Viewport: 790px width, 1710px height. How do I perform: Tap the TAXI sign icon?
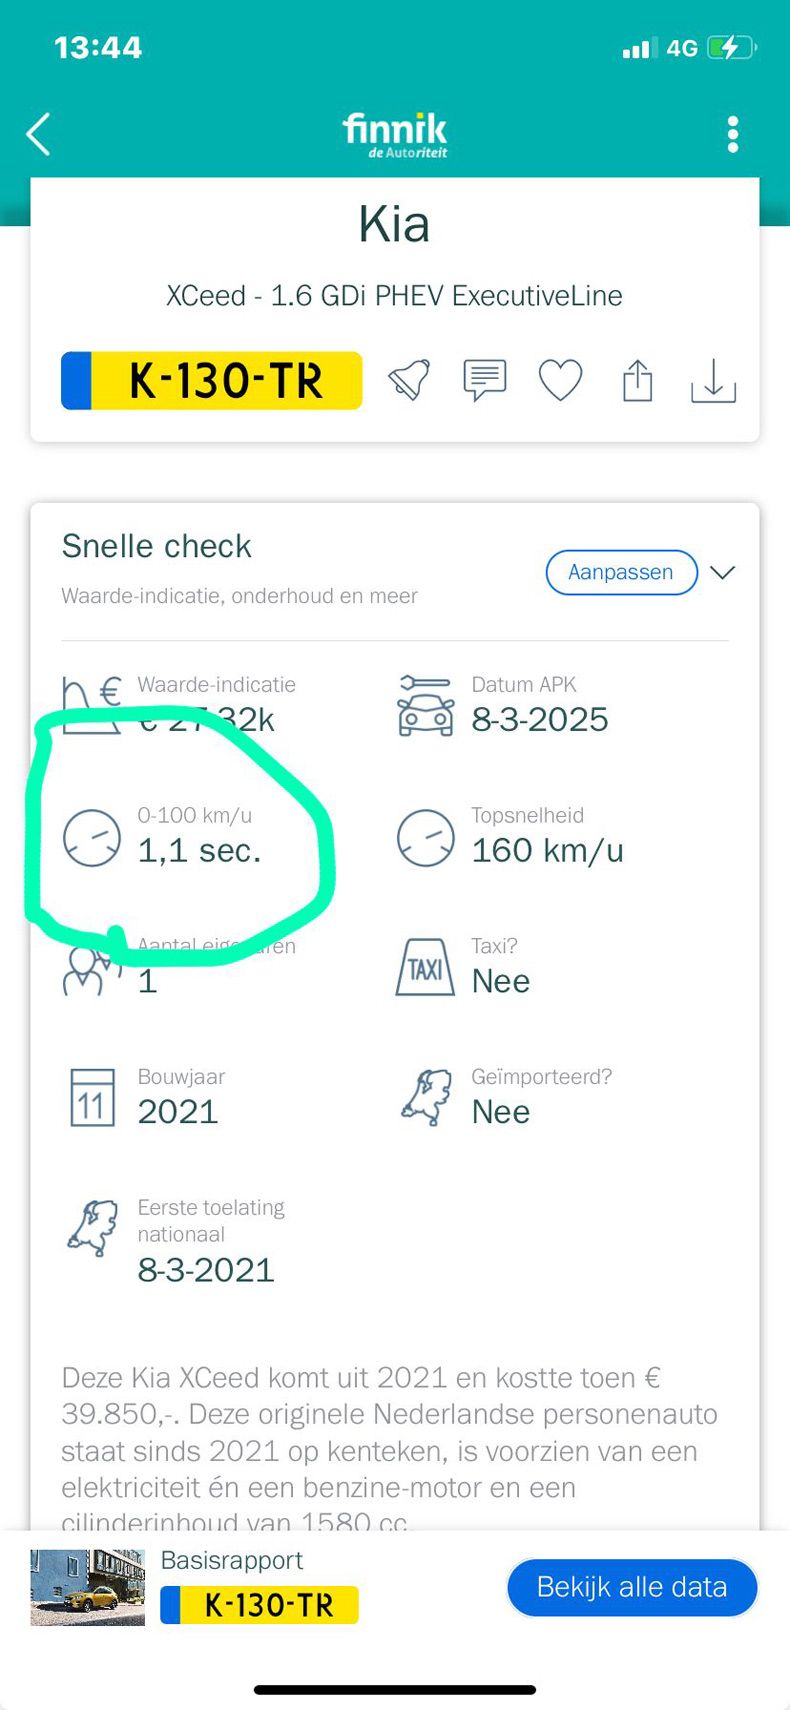(425, 967)
